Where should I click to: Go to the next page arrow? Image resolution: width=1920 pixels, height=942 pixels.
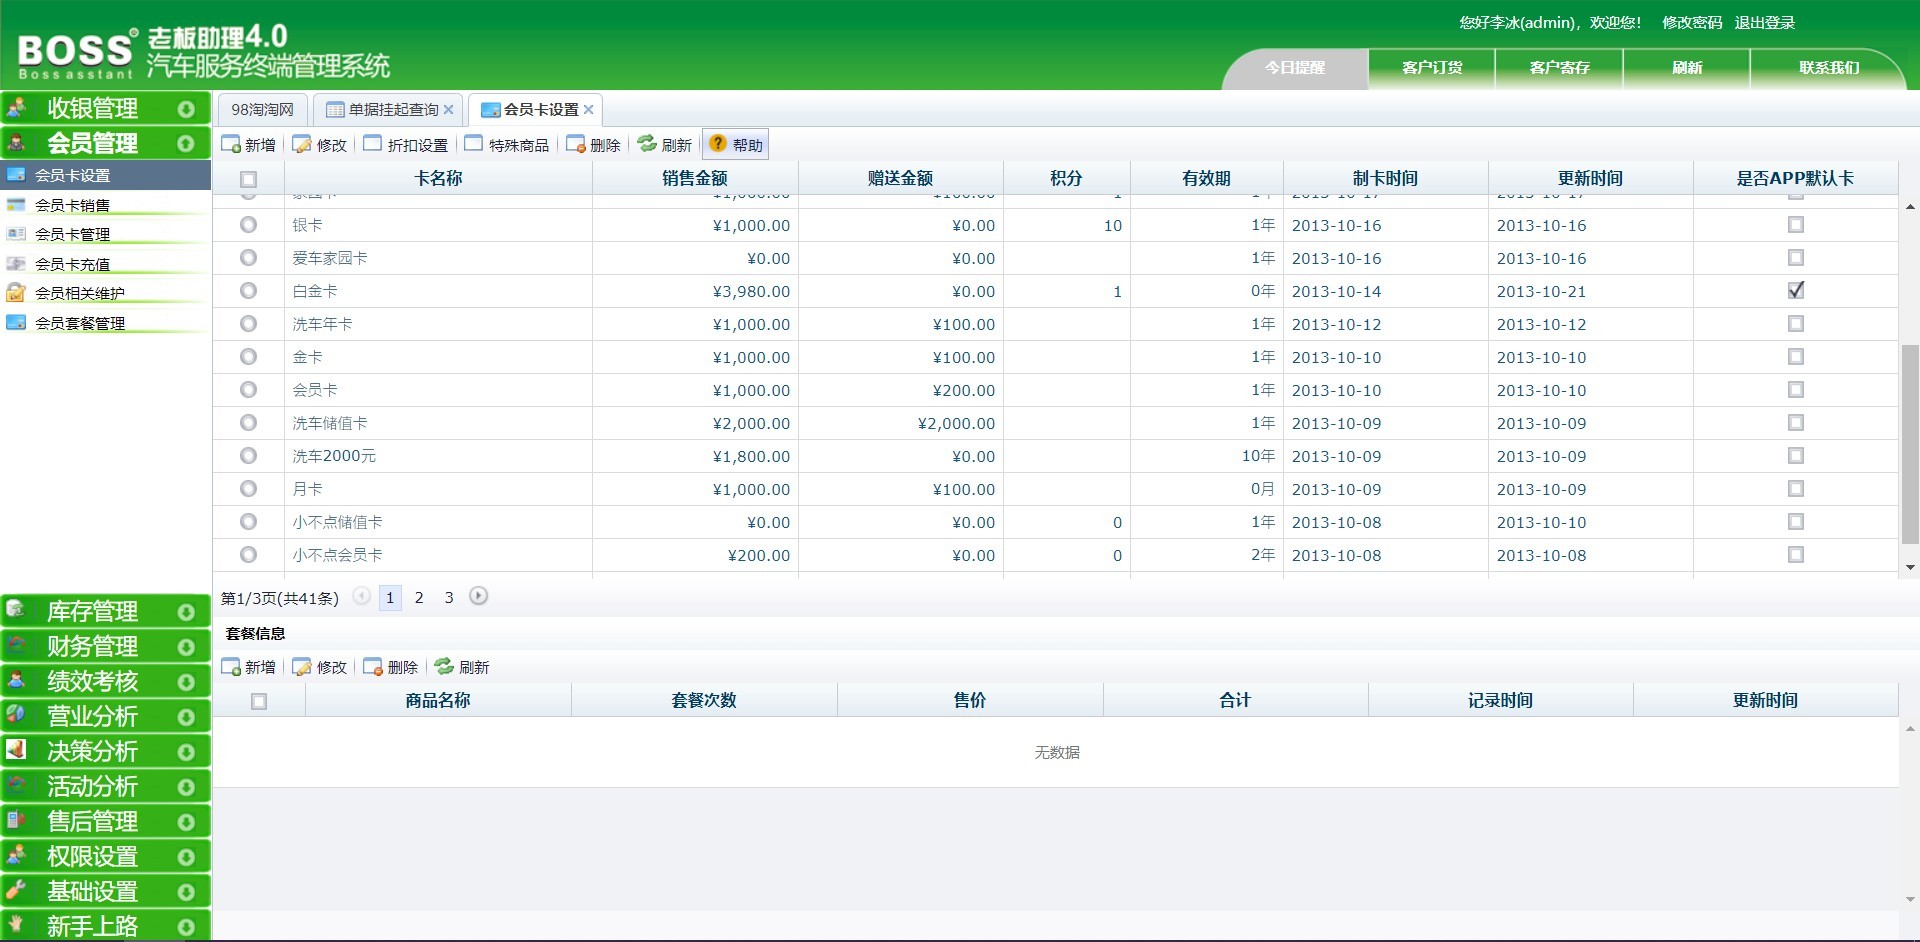click(479, 596)
